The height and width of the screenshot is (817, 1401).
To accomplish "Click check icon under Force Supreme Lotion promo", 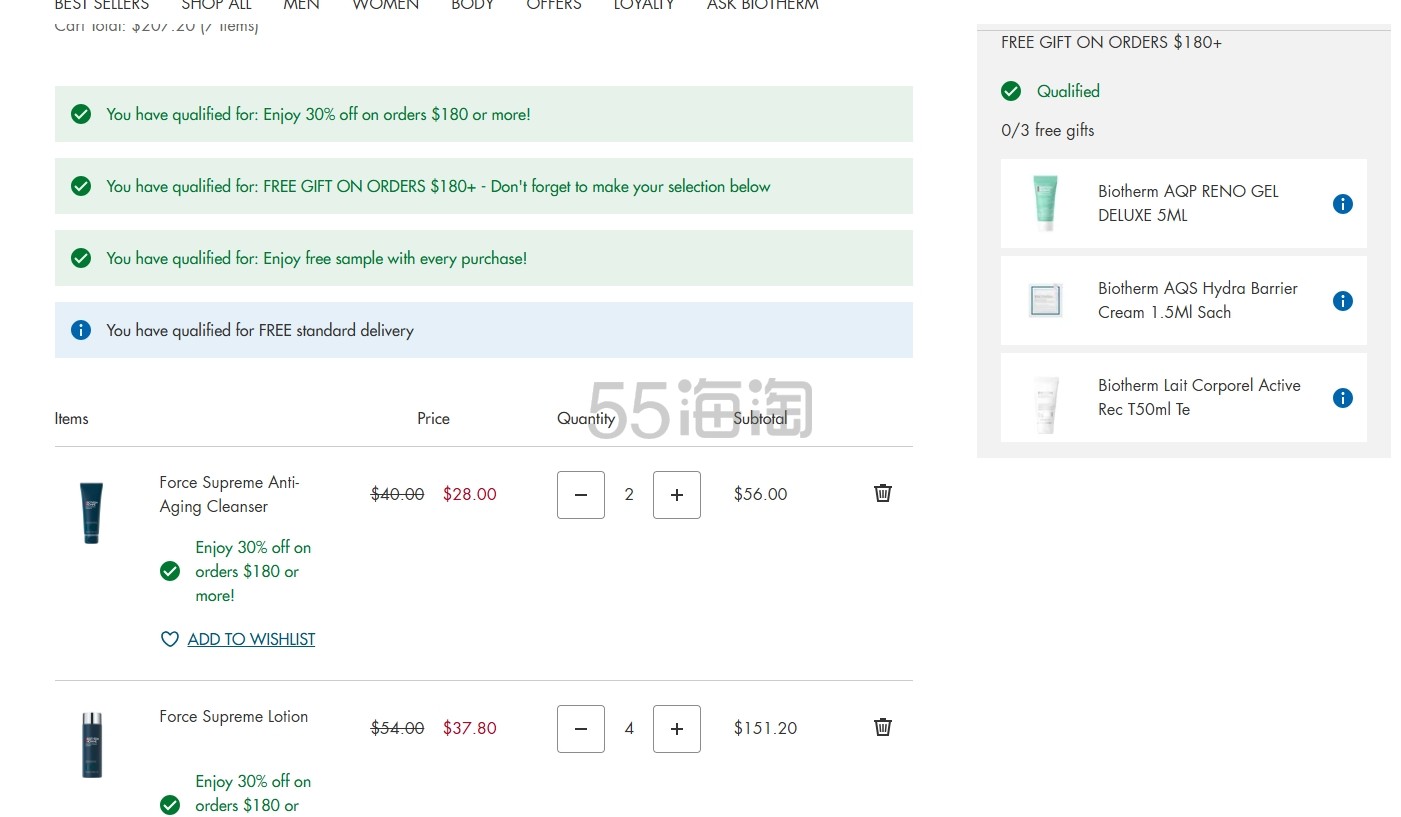I will pos(170,805).
